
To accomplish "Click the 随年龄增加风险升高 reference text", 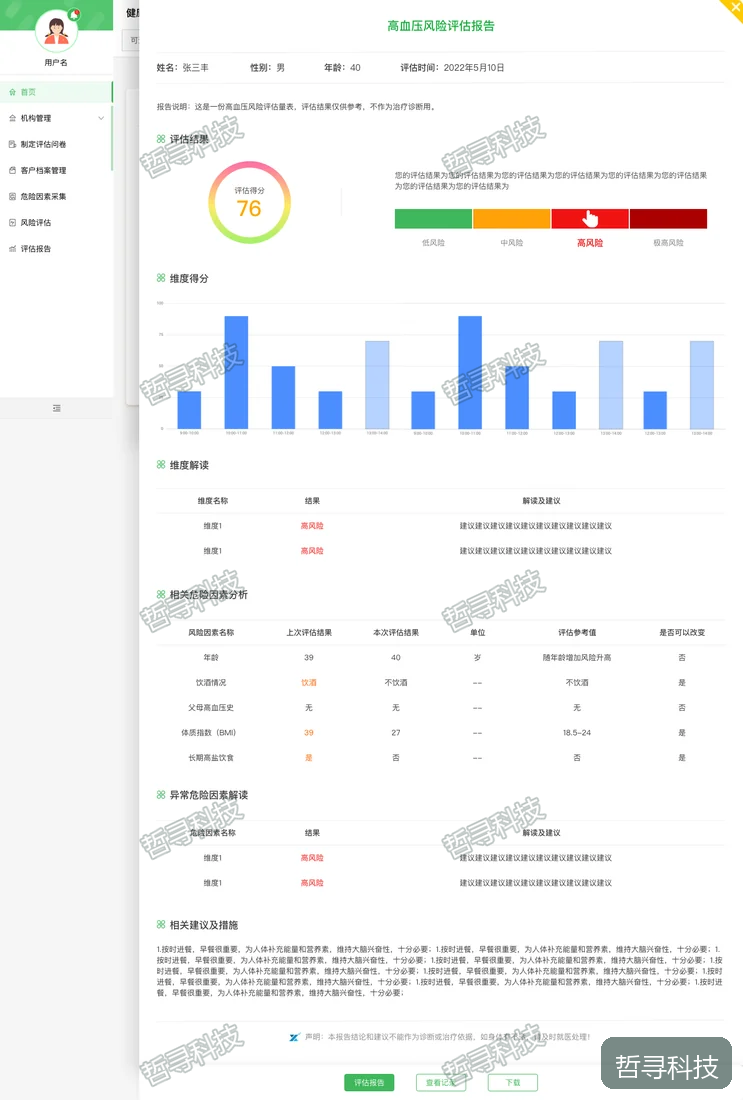I will click(577, 657).
